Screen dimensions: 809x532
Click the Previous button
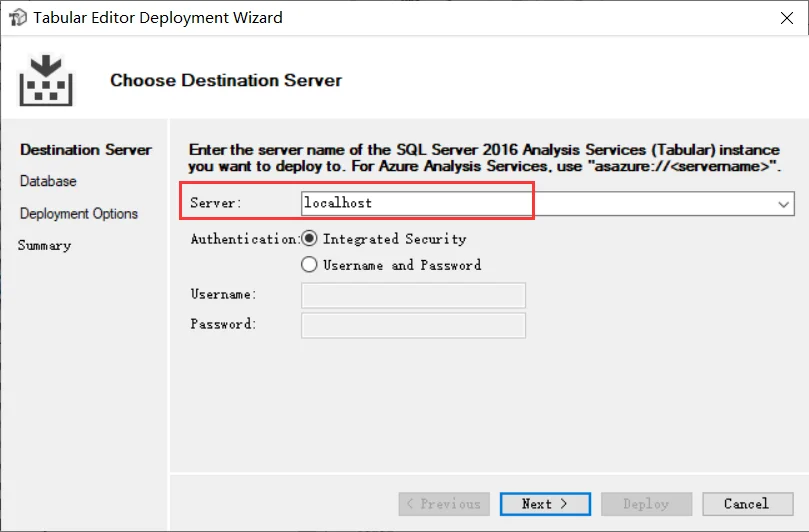pos(444,504)
